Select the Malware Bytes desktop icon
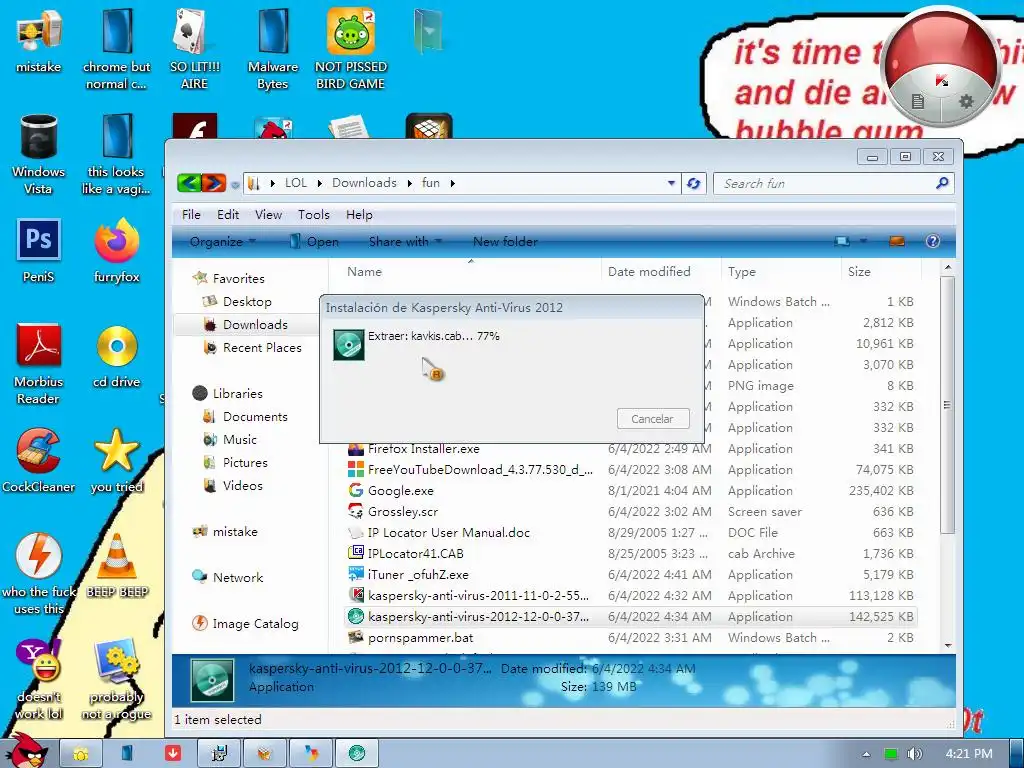Viewport: 1024px width, 768px height. [x=273, y=49]
